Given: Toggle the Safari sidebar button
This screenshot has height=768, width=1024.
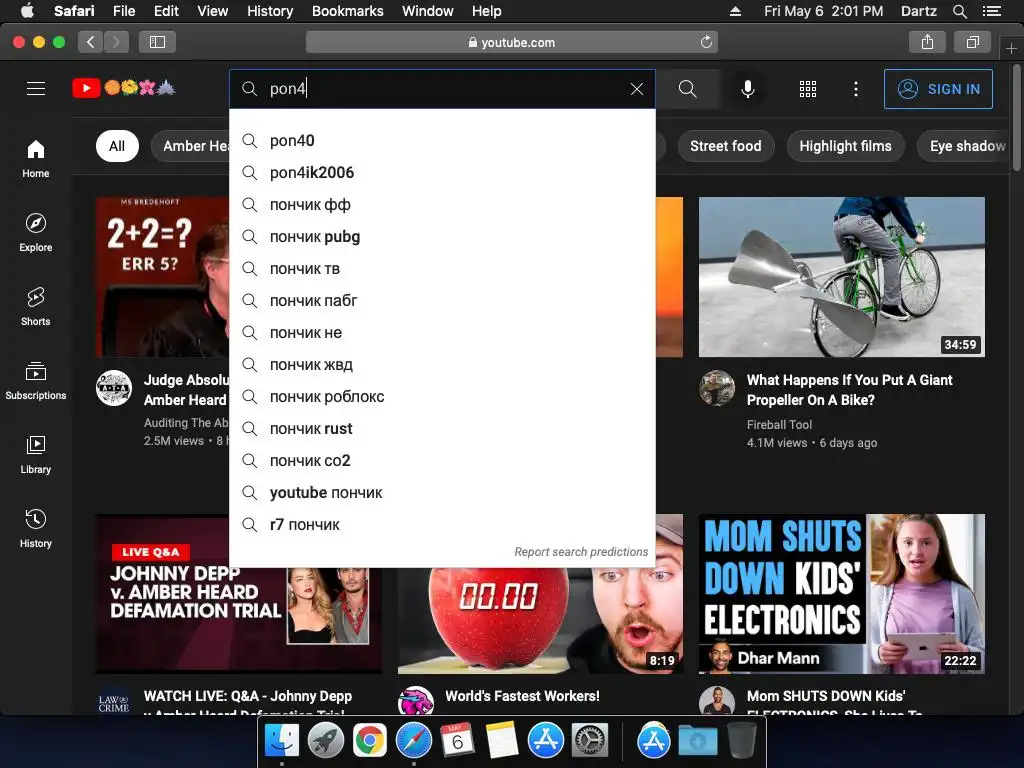Looking at the screenshot, I should (x=157, y=42).
